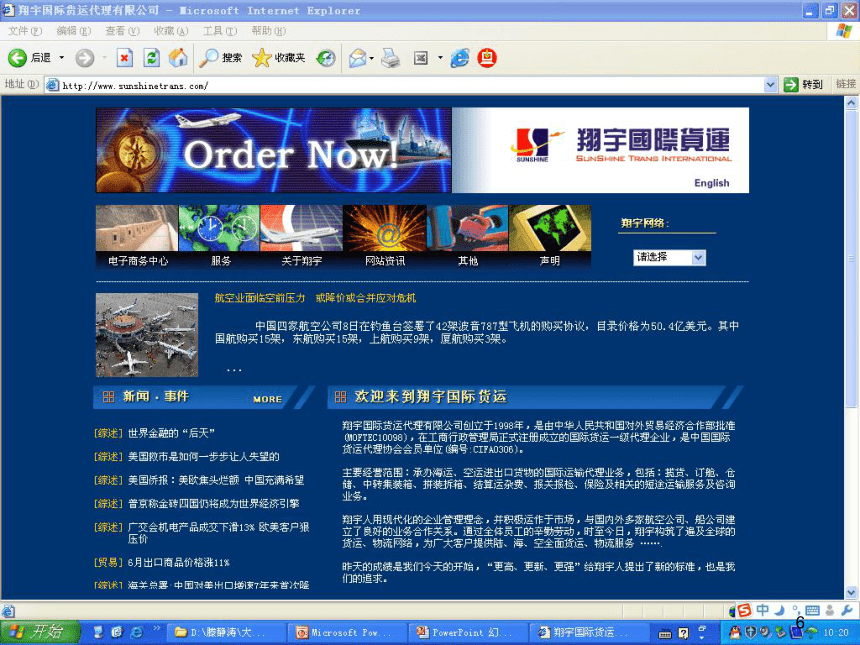This screenshot has height=645, width=860.
Task: Open the 关于翔宇 navigation tile
Action: tap(302, 237)
